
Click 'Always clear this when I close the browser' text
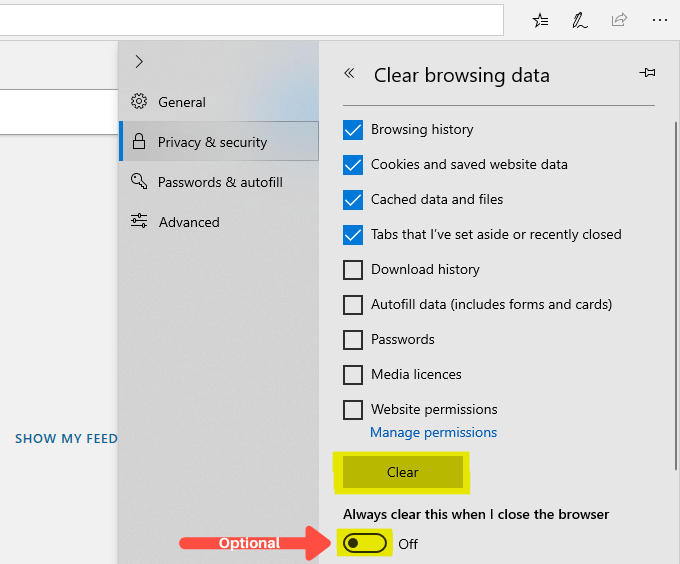click(476, 514)
